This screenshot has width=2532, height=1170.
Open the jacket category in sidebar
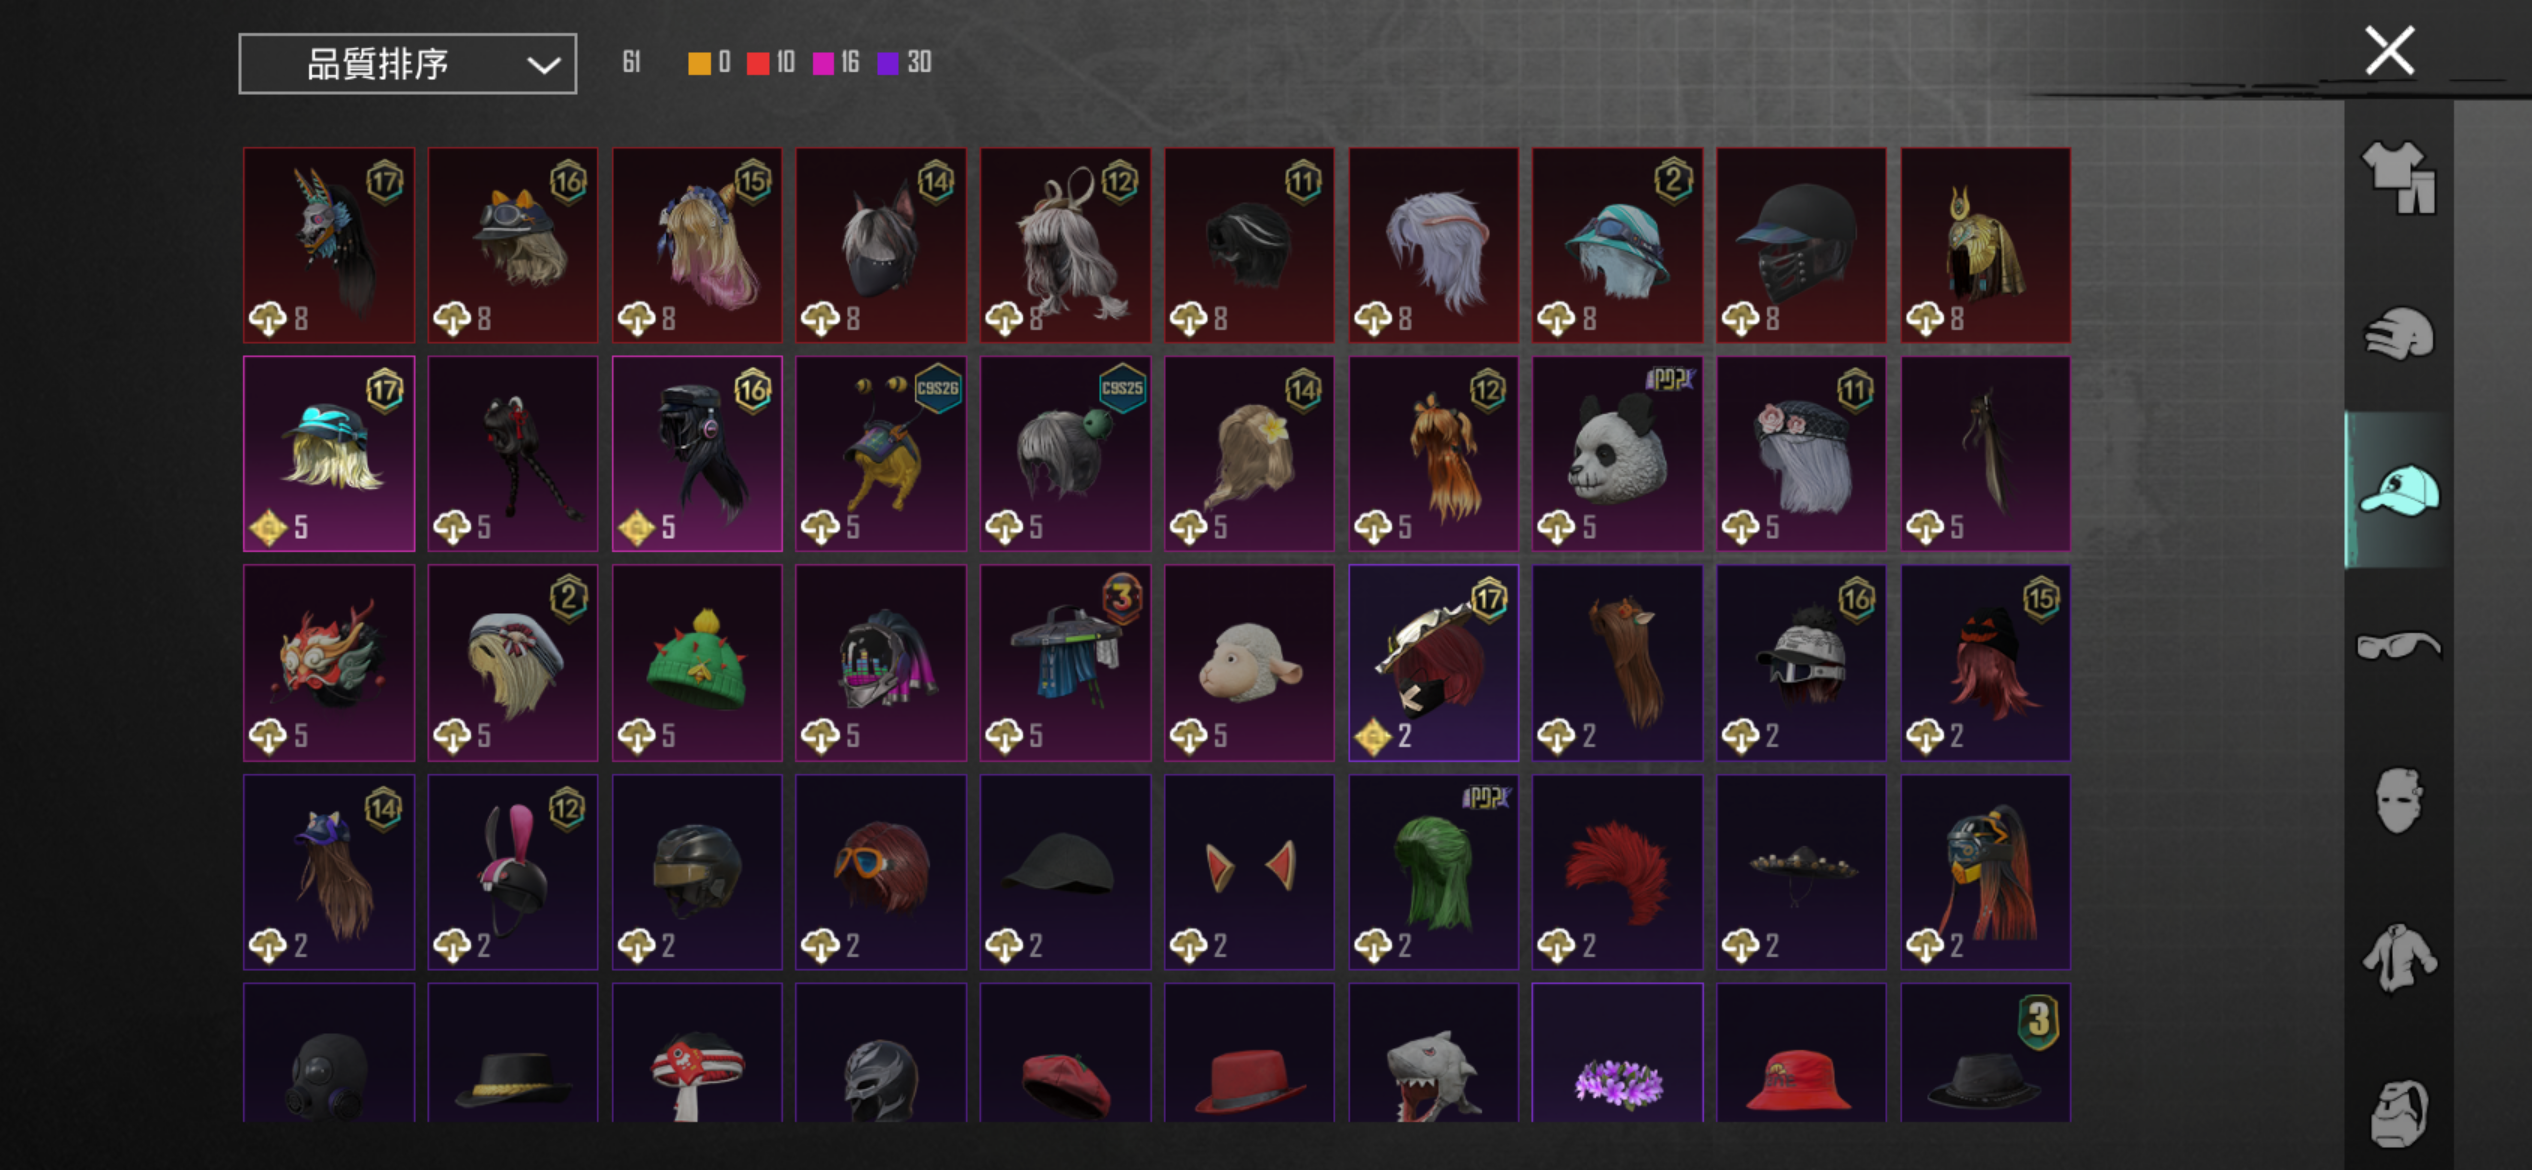pos(2398,957)
